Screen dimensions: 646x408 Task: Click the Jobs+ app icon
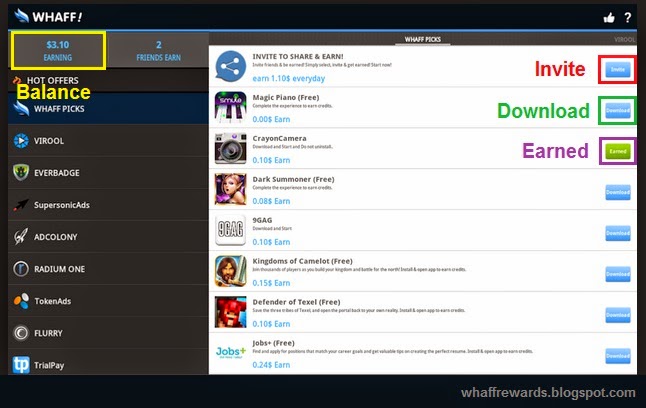pos(231,352)
